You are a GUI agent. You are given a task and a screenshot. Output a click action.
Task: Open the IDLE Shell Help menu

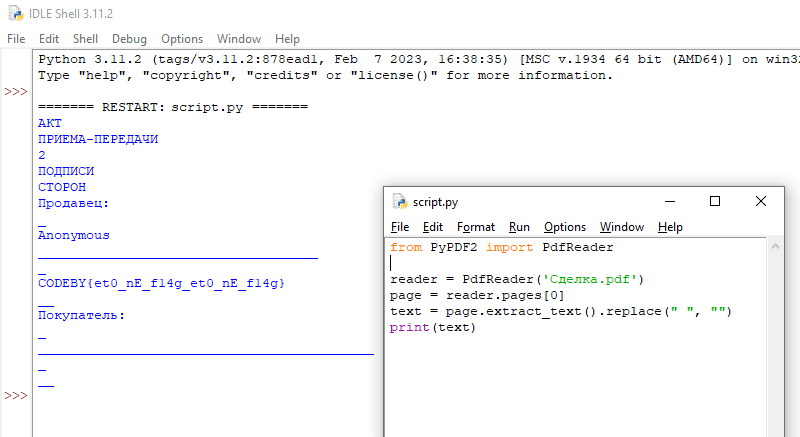(287, 39)
